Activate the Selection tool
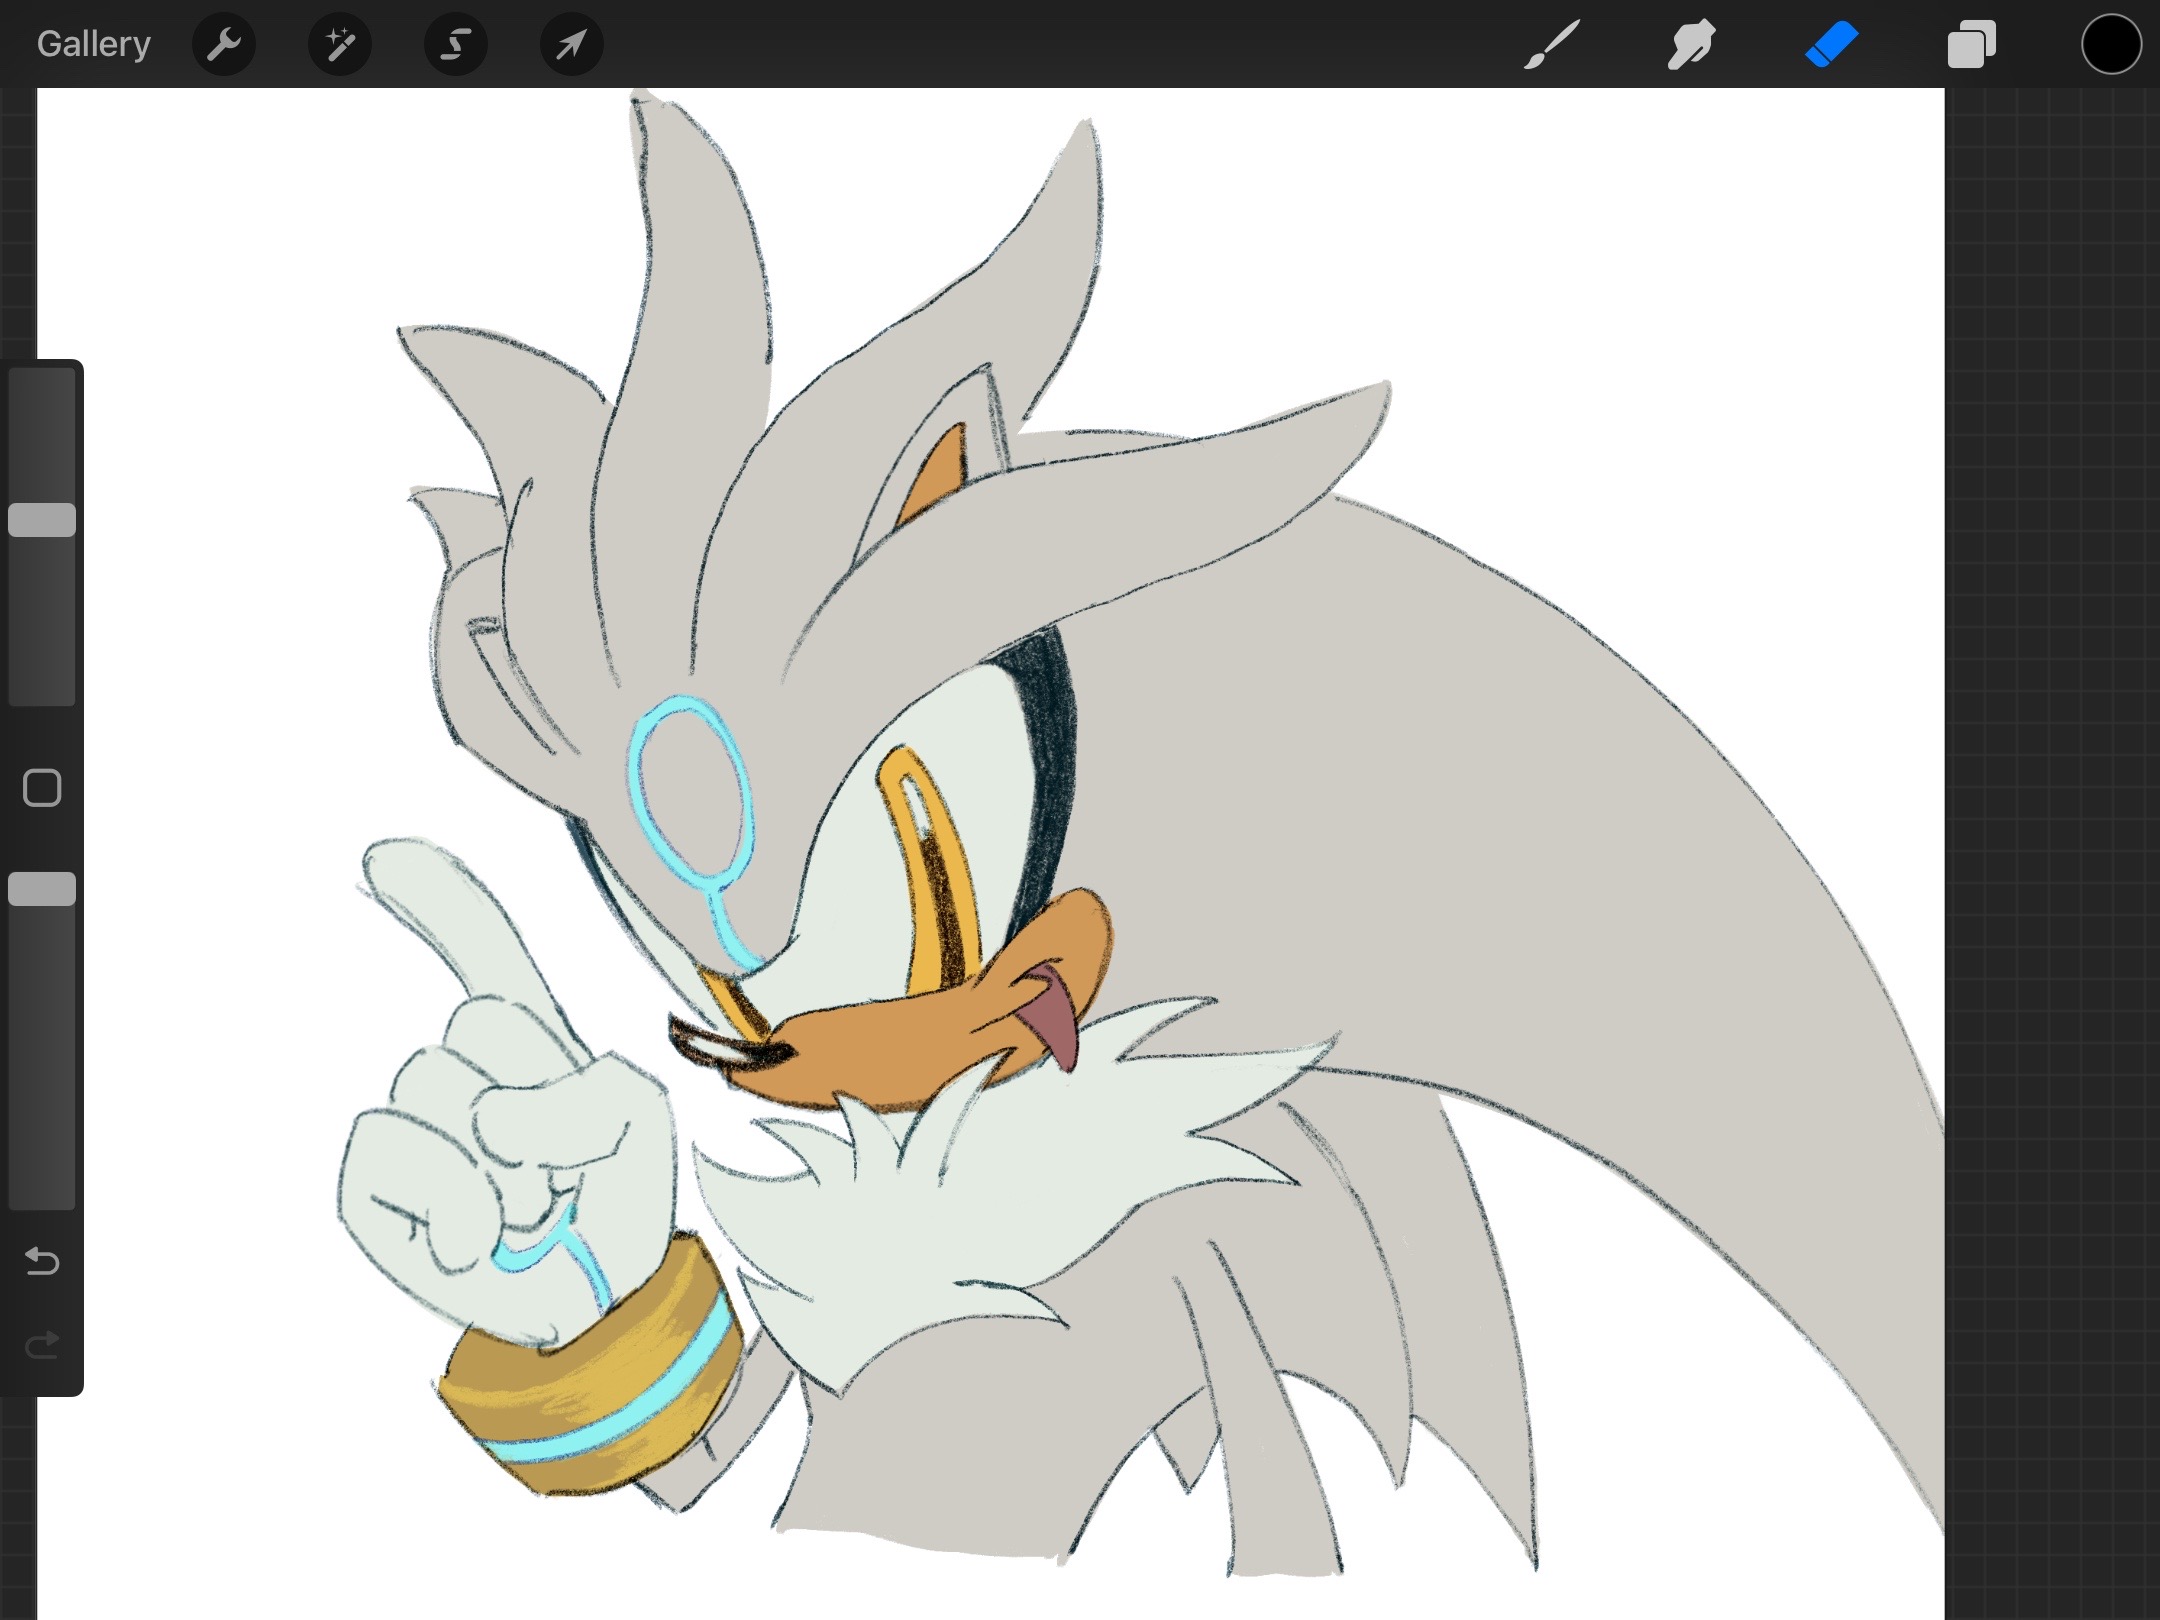 (456, 44)
